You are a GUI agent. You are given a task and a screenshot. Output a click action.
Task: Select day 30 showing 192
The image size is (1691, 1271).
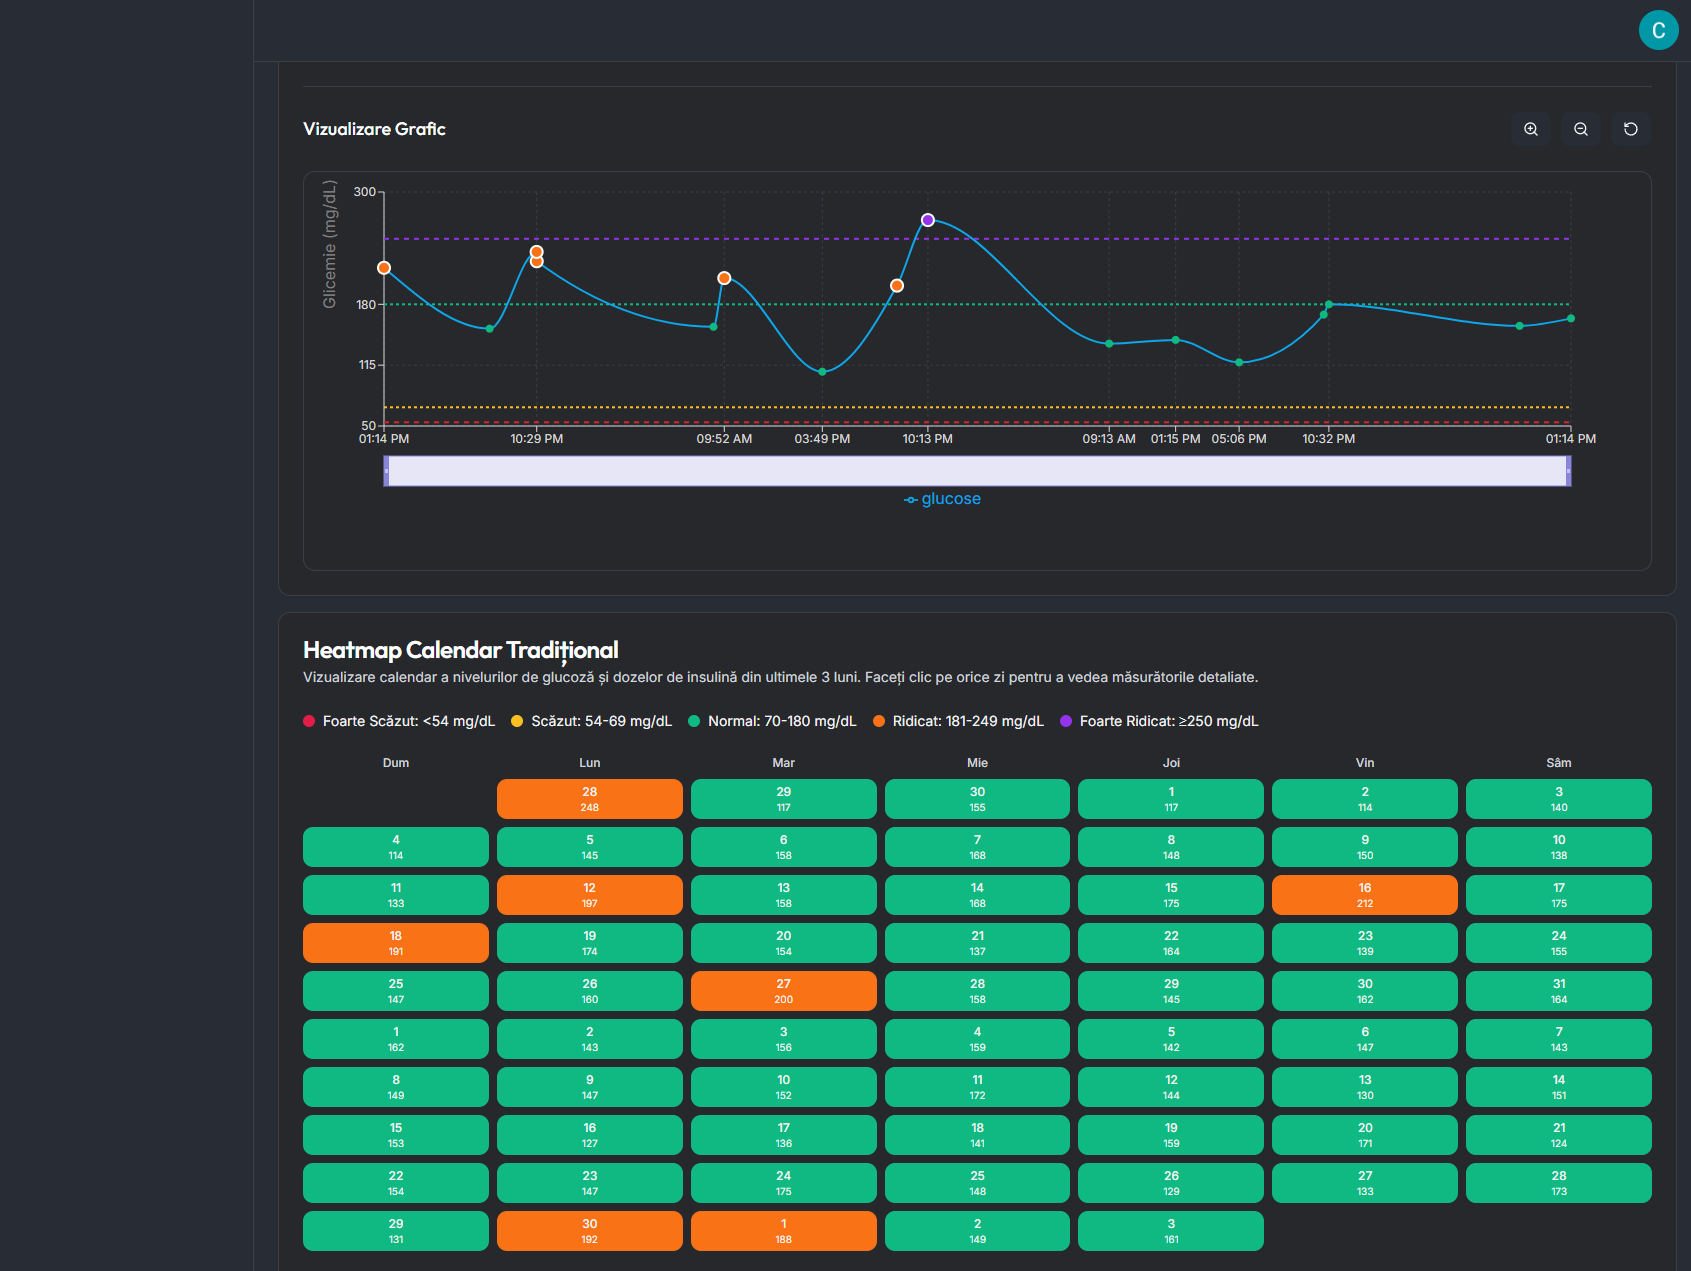coord(589,1230)
